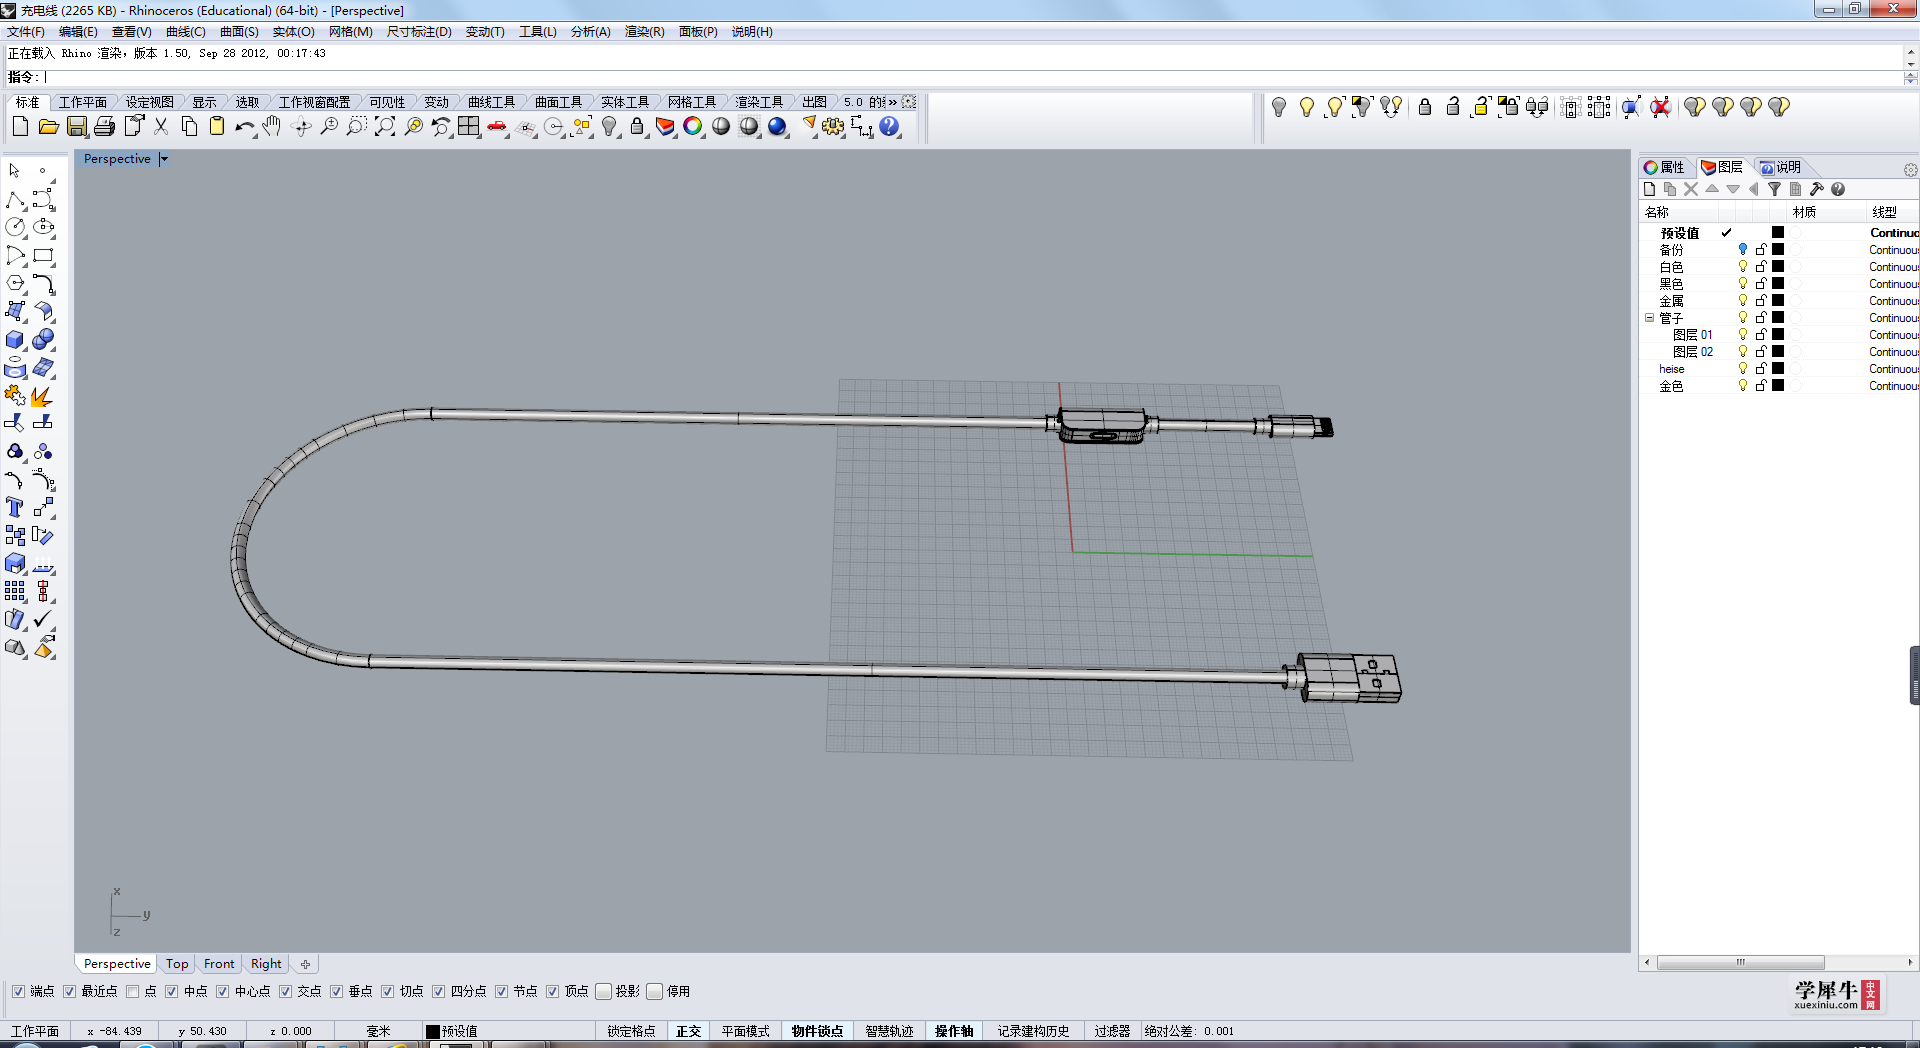The height and width of the screenshot is (1048, 1920).
Task: Enable the 停用 checkbox
Action: click(x=654, y=991)
